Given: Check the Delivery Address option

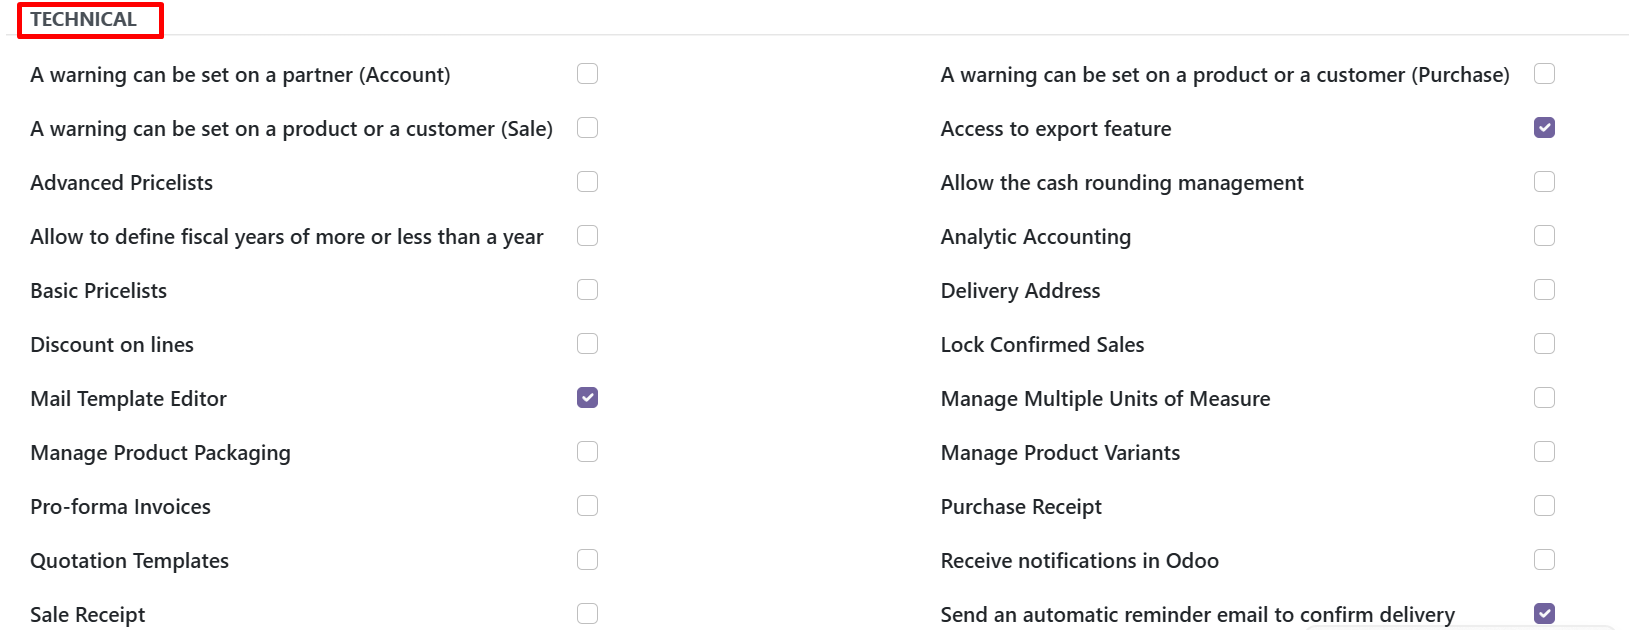Looking at the screenshot, I should point(1544,290).
